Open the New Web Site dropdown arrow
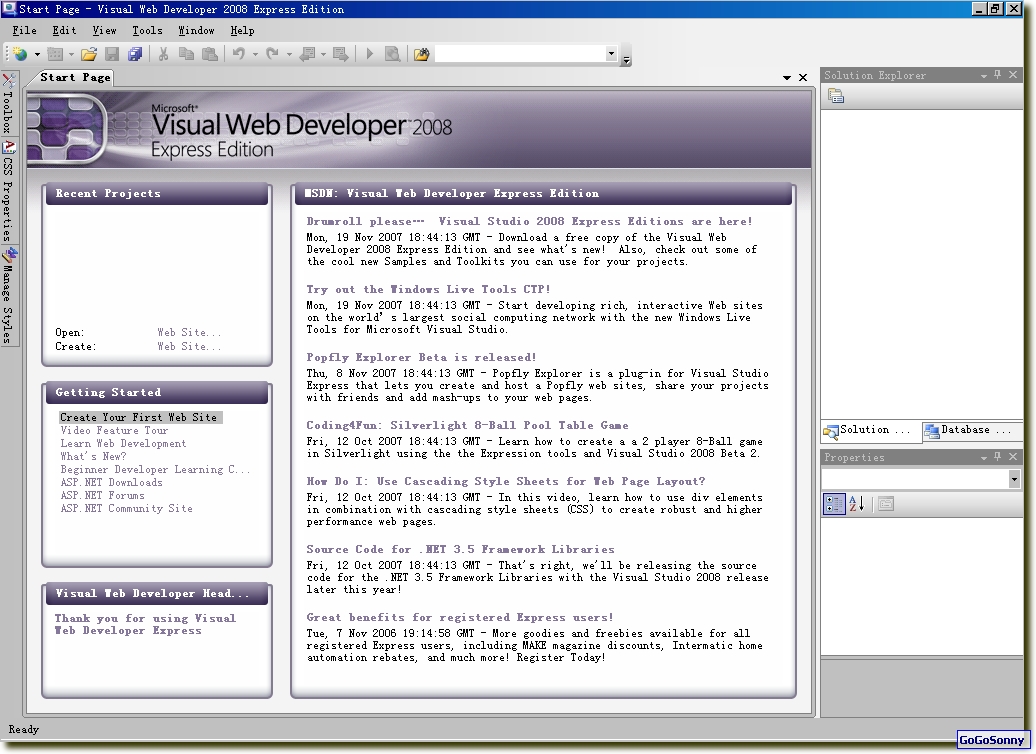This screenshot has width=1036, height=754. [x=37, y=54]
